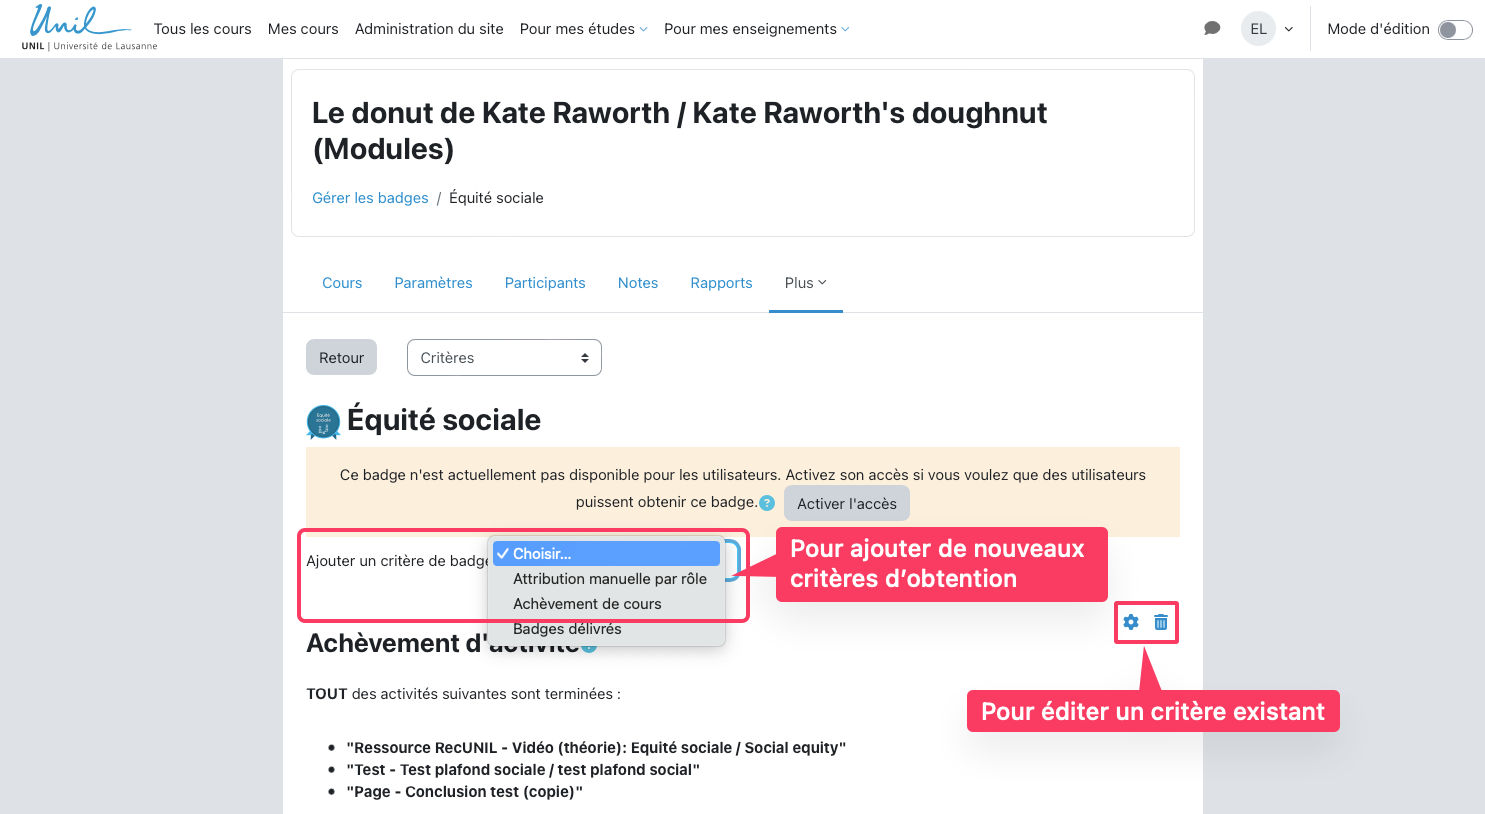
Task: Expand the user menu arrow
Action: click(x=1289, y=30)
